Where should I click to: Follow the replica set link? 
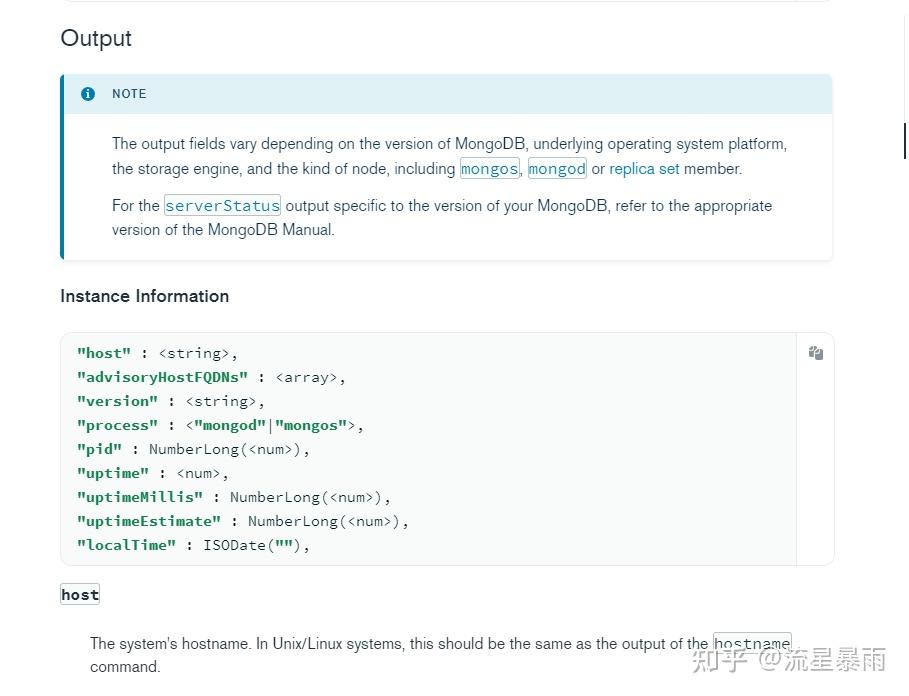point(644,169)
